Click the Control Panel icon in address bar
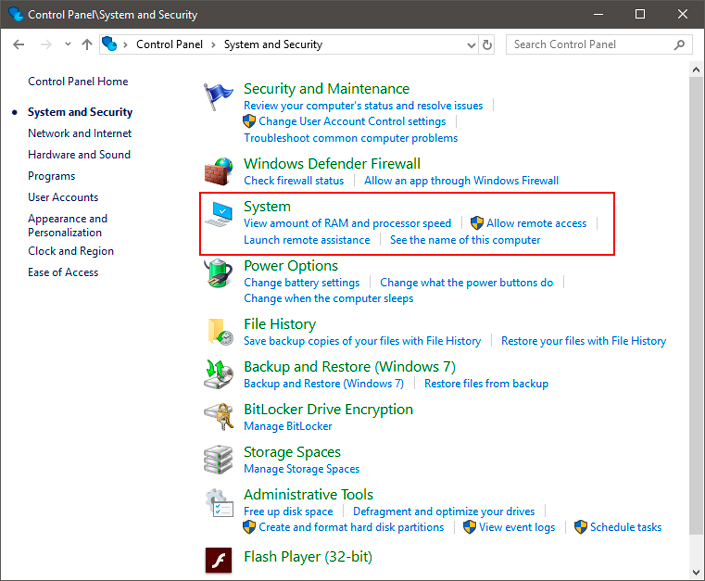Image resolution: width=705 pixels, height=581 pixels. (109, 44)
